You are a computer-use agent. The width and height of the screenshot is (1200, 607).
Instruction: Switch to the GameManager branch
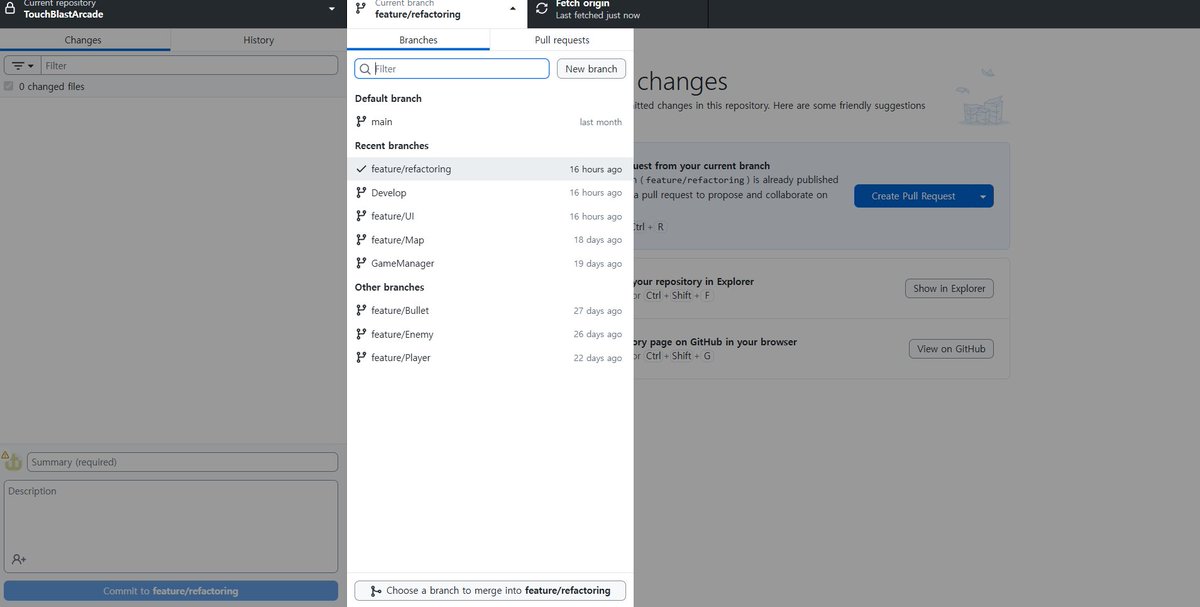click(x=490, y=263)
